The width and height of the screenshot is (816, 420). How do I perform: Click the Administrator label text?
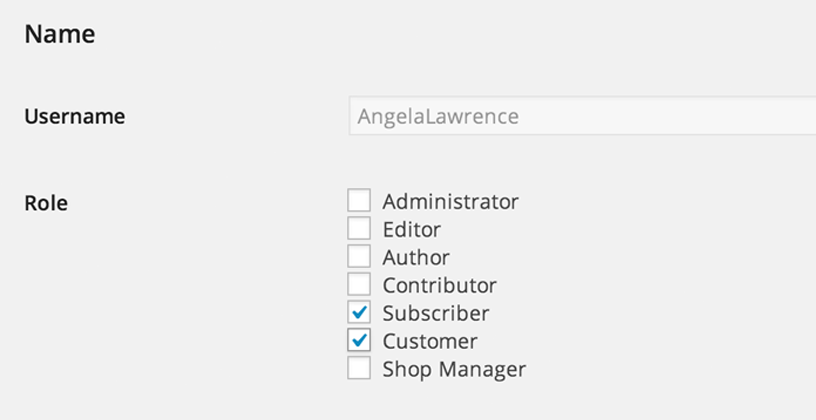point(450,201)
